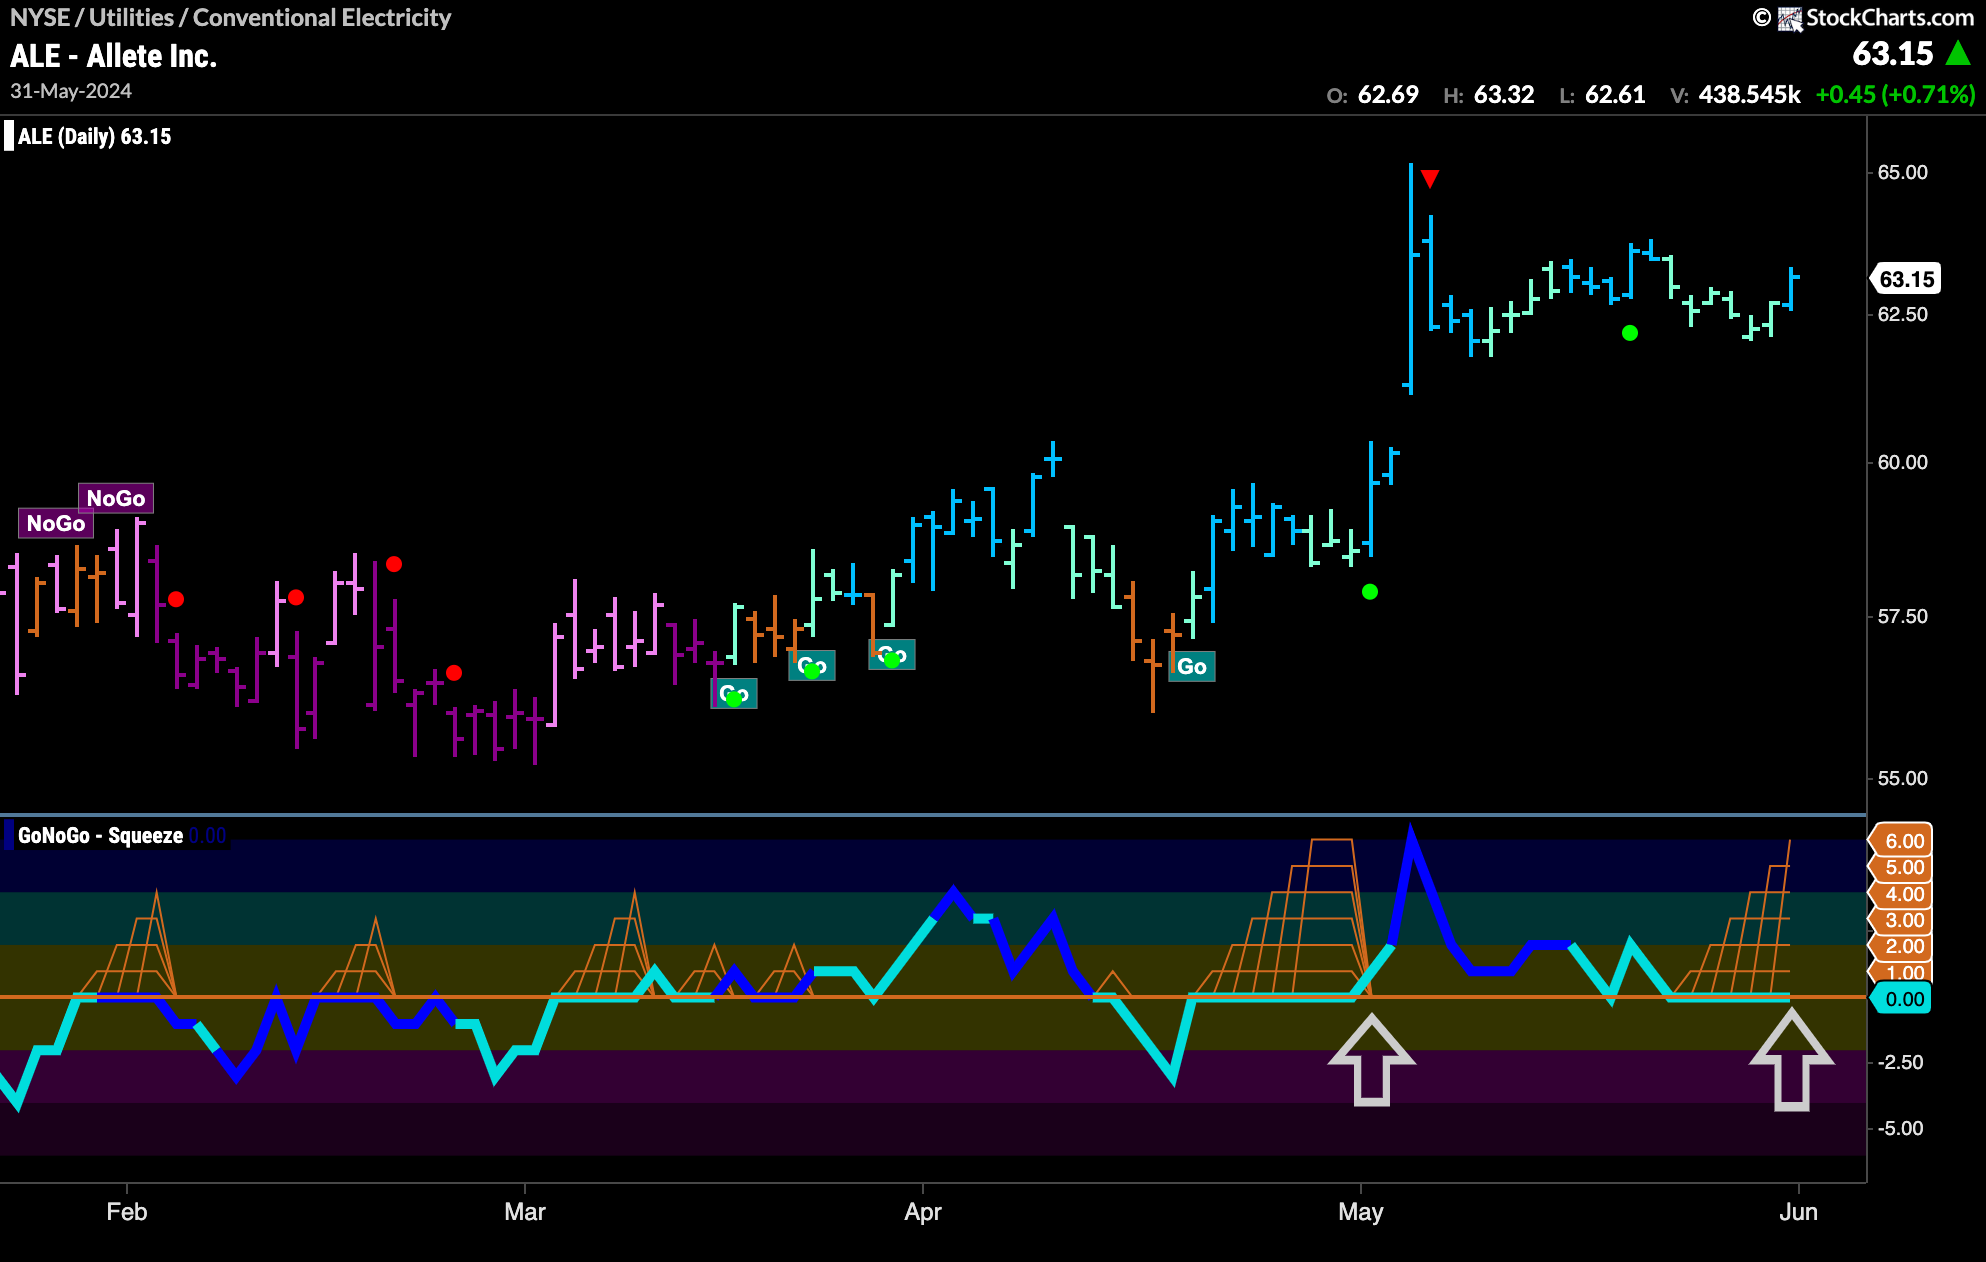The width and height of the screenshot is (1986, 1262).
Task: Click the lowest red dot near late February
Action: 454,673
